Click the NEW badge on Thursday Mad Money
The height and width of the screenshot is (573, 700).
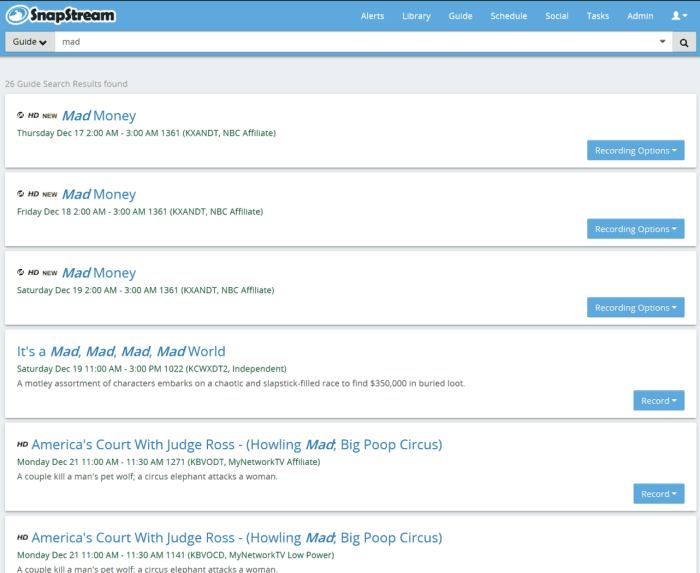pos(50,116)
